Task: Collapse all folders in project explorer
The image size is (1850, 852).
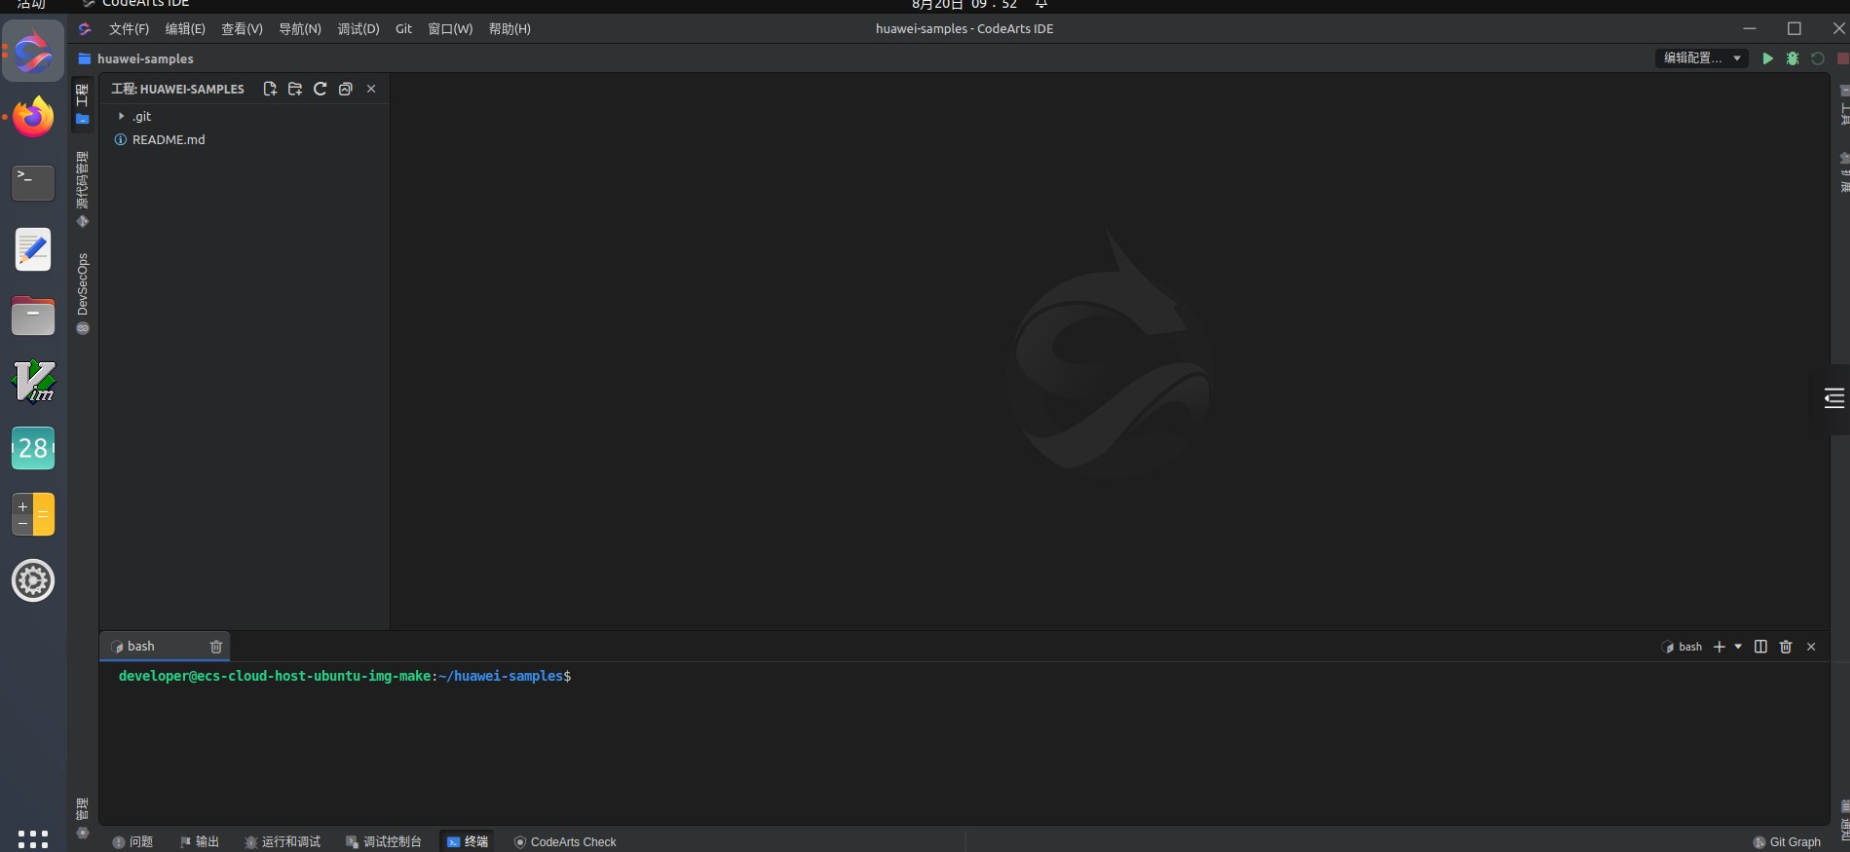Action: (x=346, y=89)
